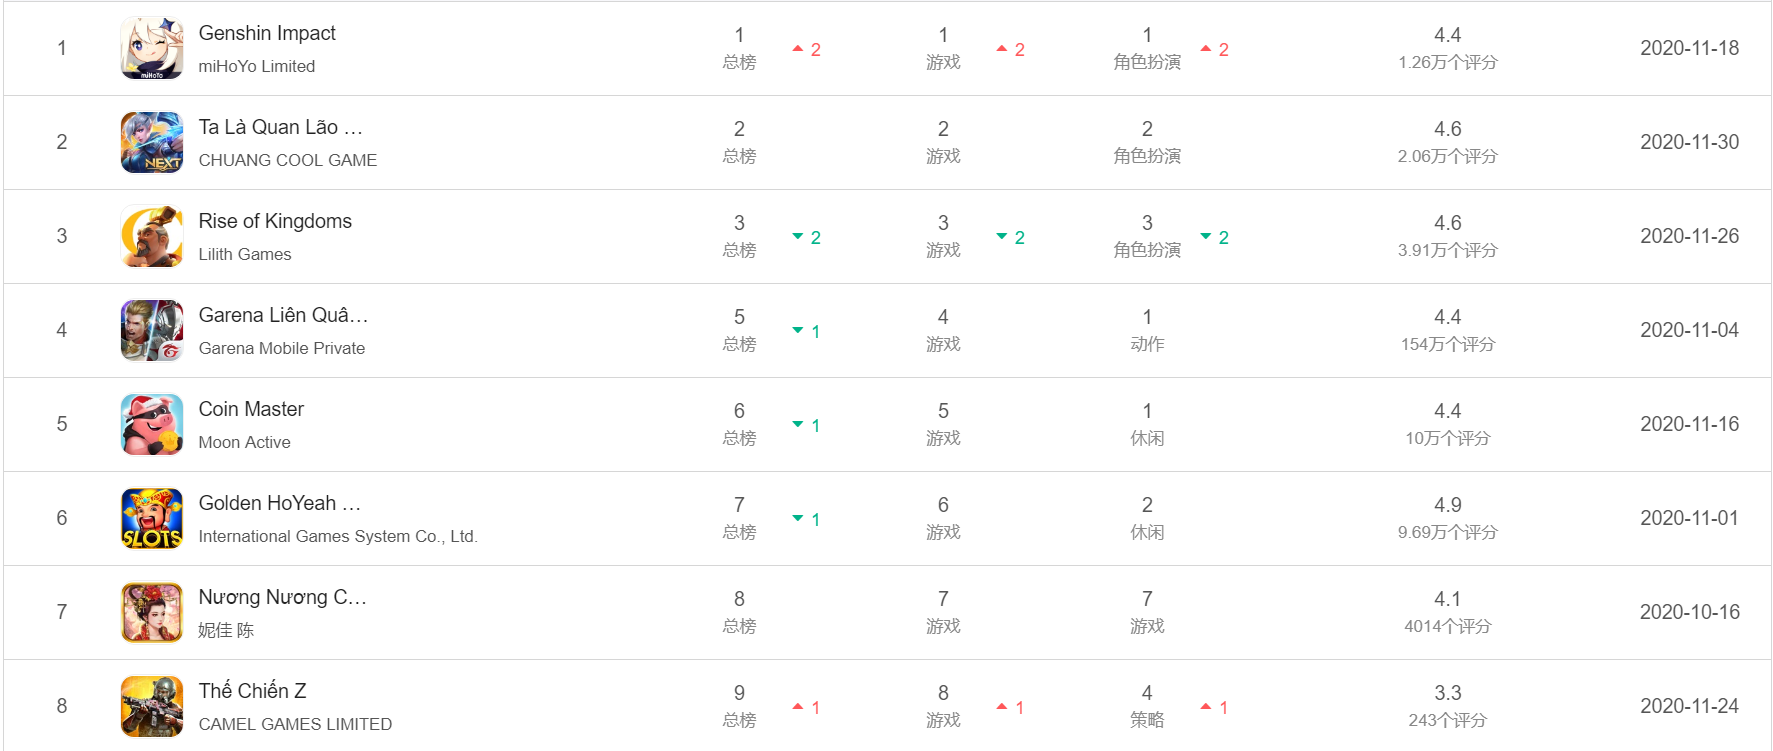1773x751 pixels.
Task: Click developer CAMEL GAMES LIMITED
Action: (x=295, y=724)
